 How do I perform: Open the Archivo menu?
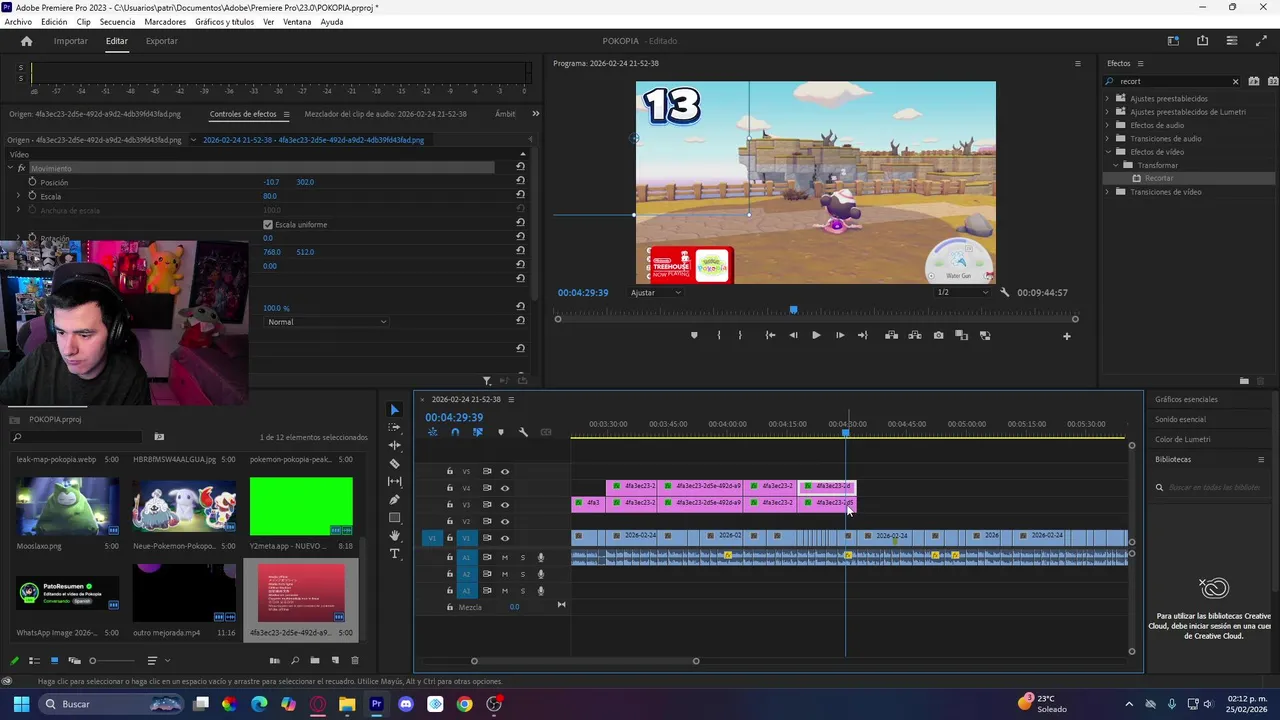(18, 22)
